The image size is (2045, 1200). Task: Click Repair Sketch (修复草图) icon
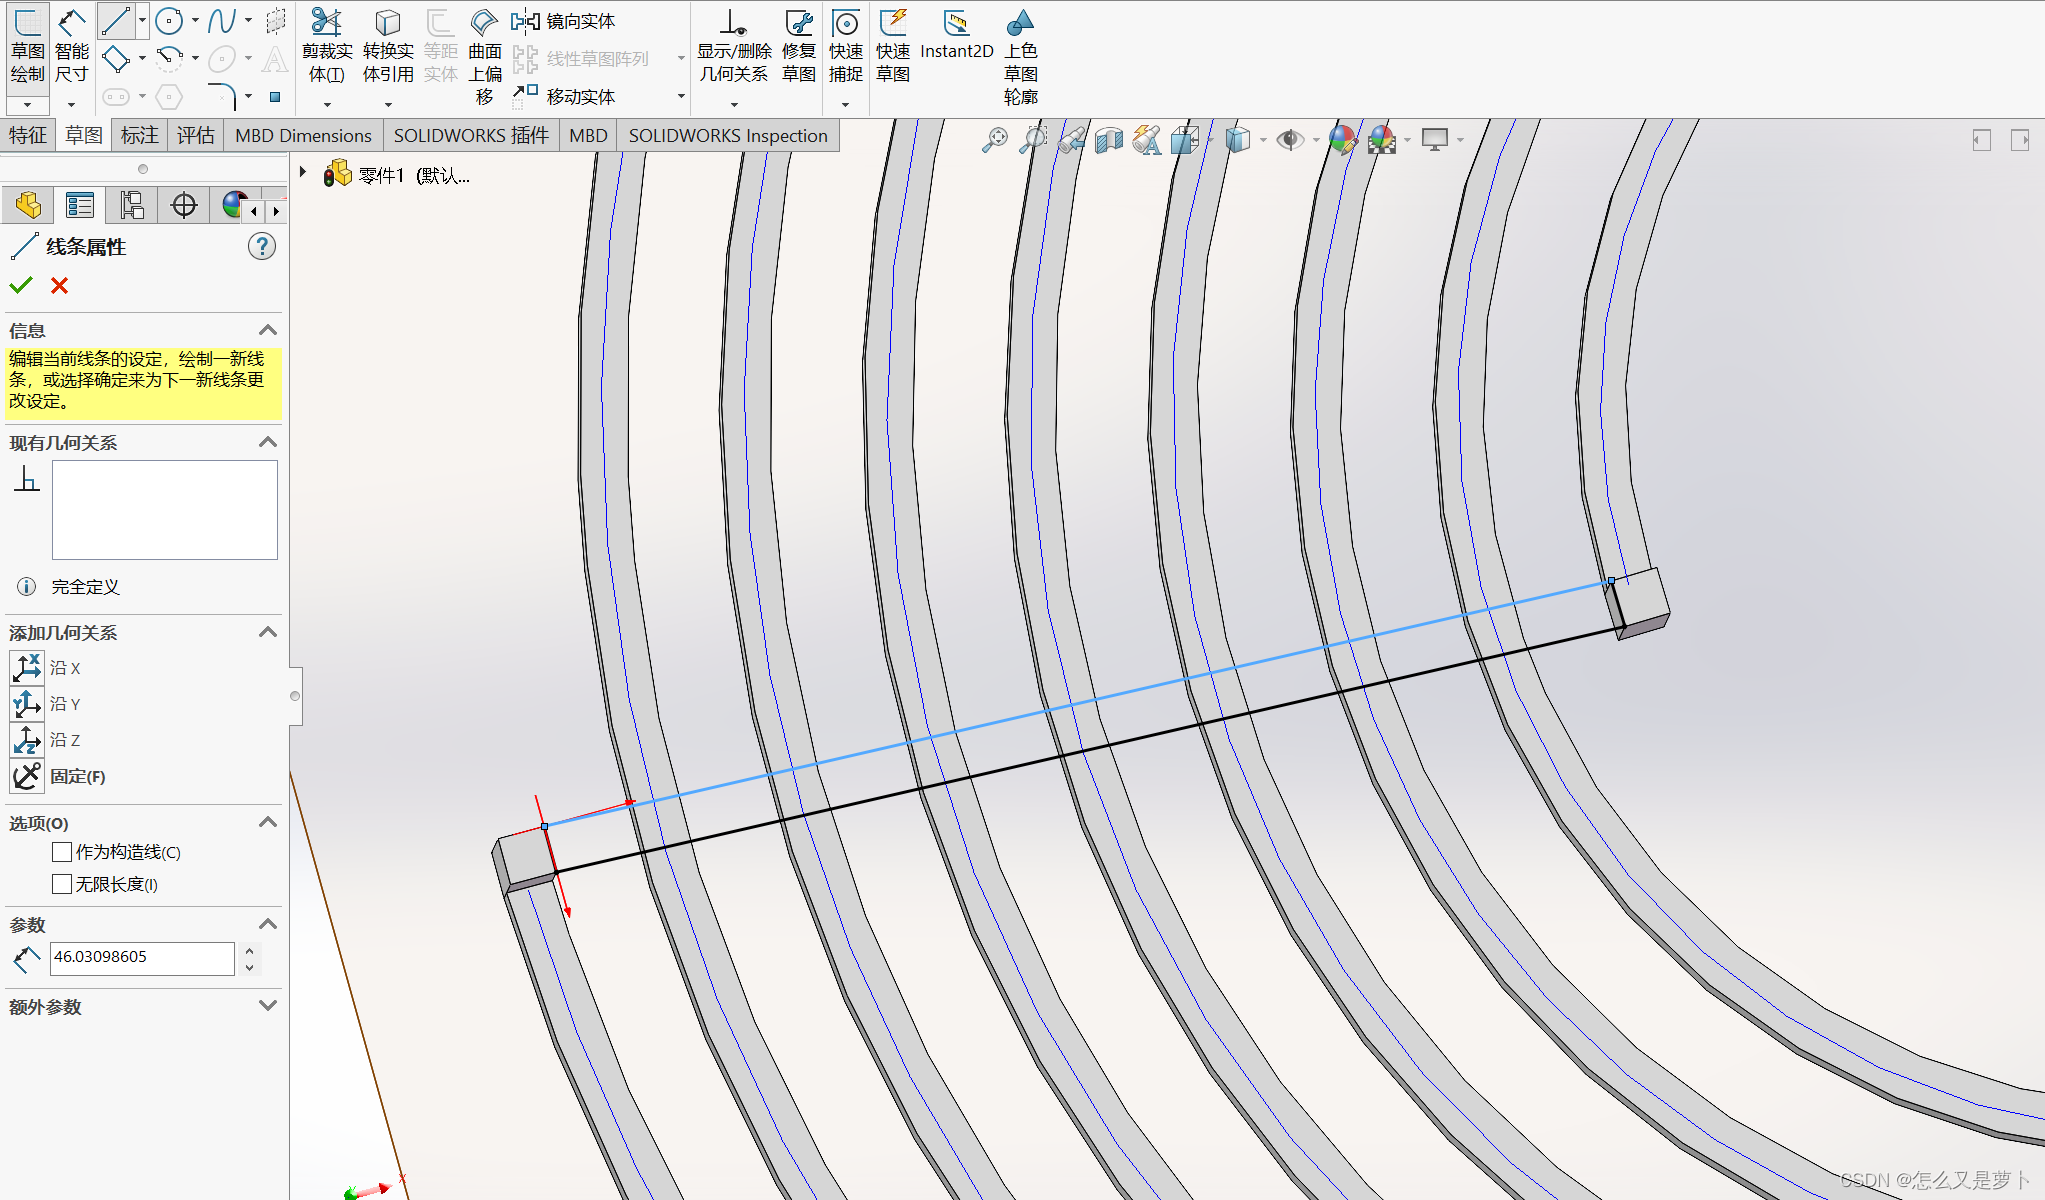798,22
